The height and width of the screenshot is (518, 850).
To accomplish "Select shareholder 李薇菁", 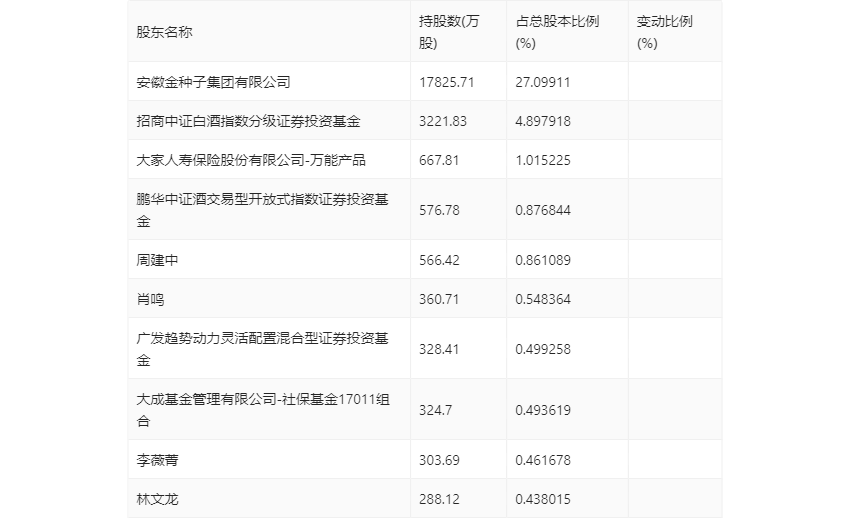I will click(x=157, y=460).
